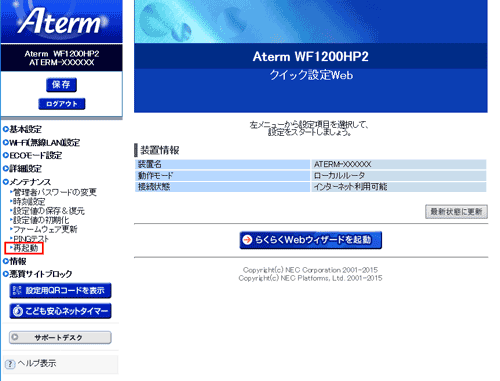
Task: Click the timer clock icon
Action: tap(17, 311)
